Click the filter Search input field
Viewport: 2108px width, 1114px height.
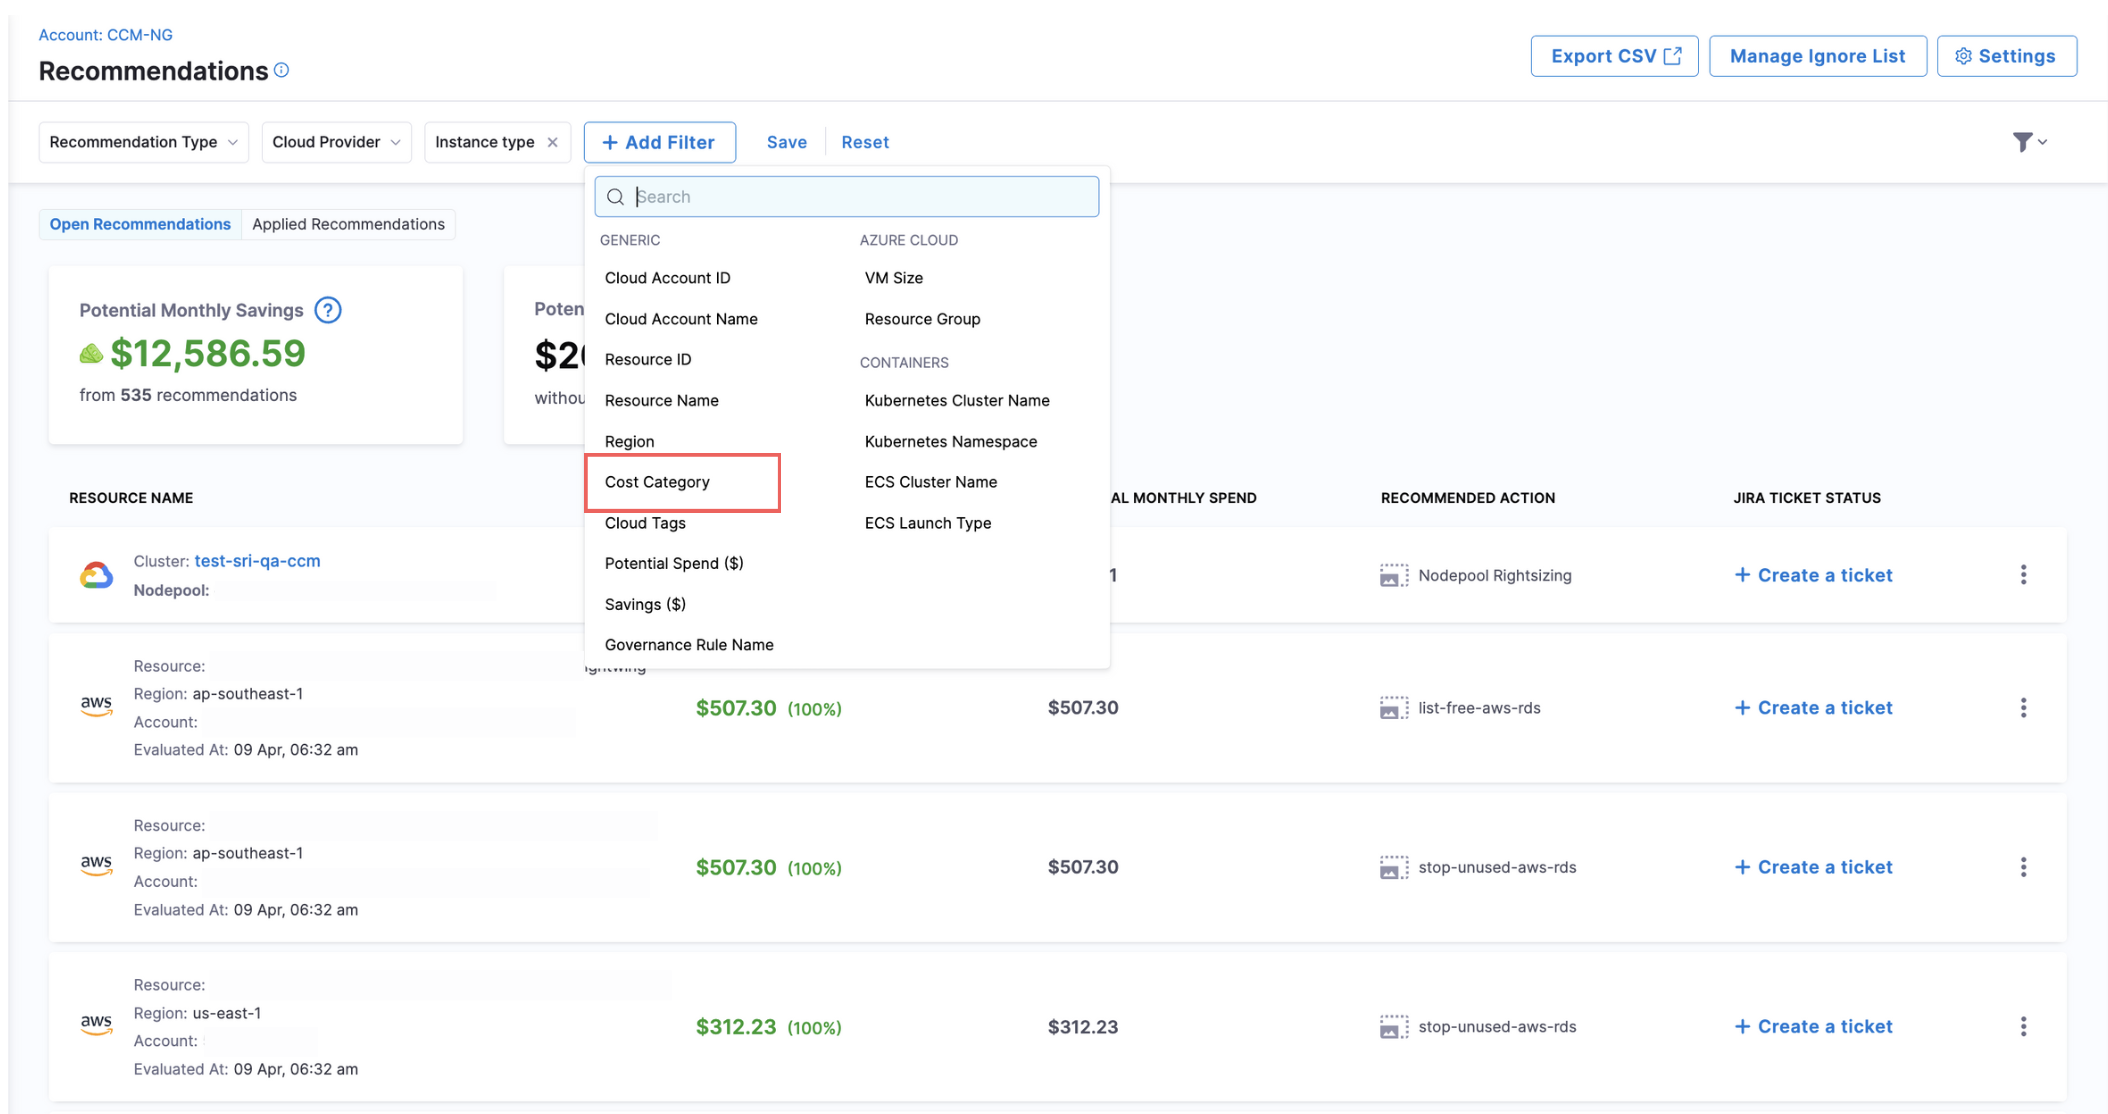860,197
